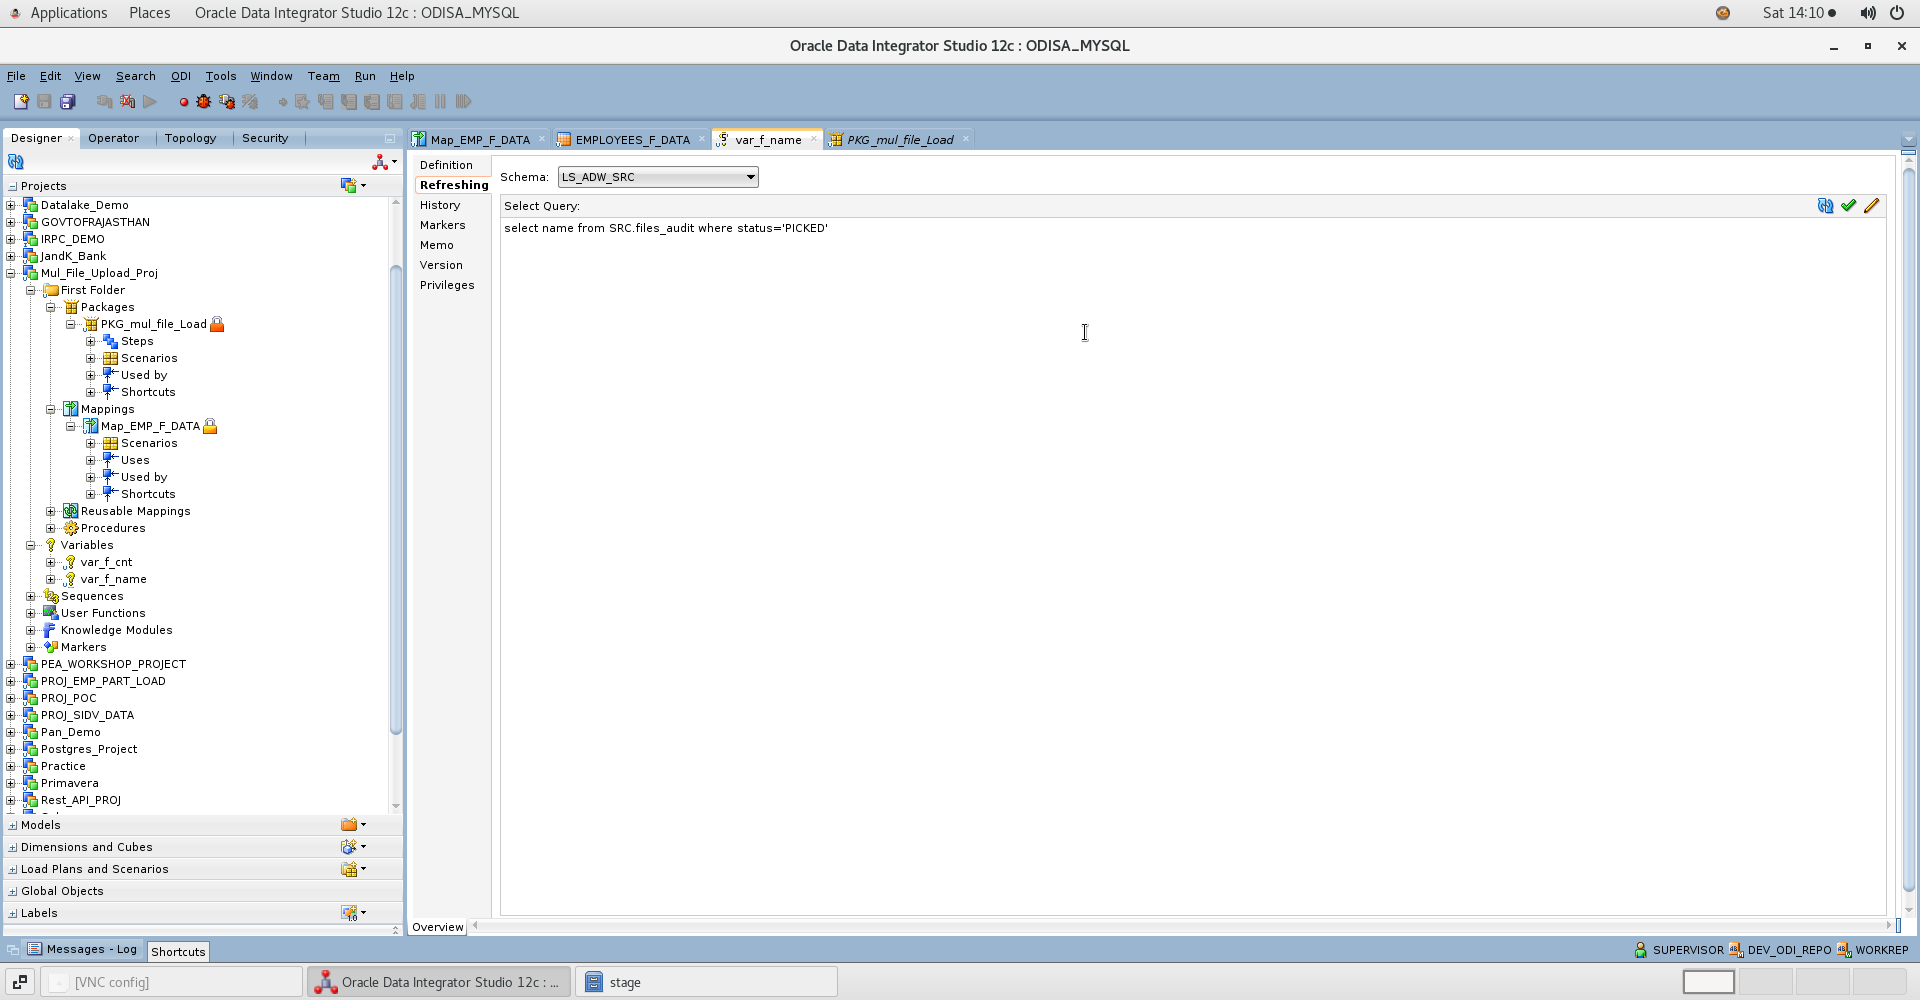Click the DEV_ODI_REPO repository status icon
Image resolution: width=1920 pixels, height=1000 pixels.
pyautogui.click(x=1736, y=950)
